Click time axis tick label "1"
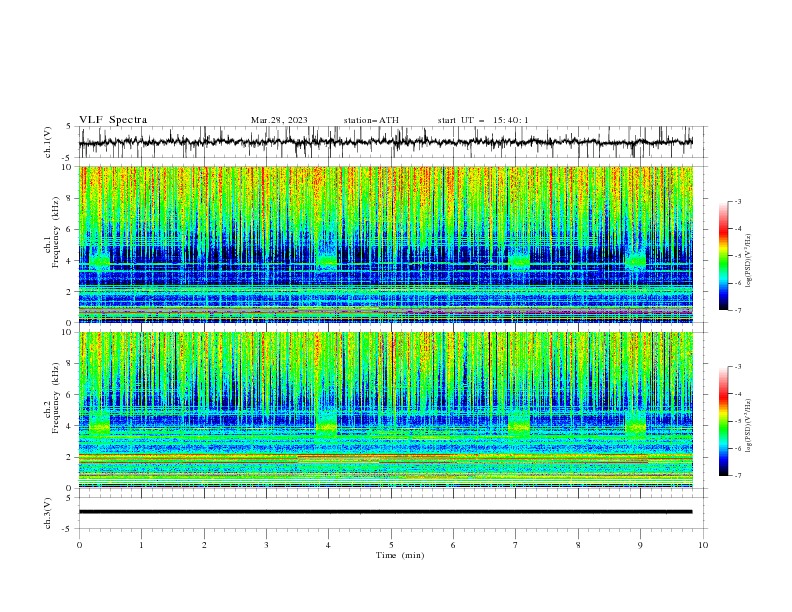The height and width of the screenshot is (612, 792). tap(141, 545)
